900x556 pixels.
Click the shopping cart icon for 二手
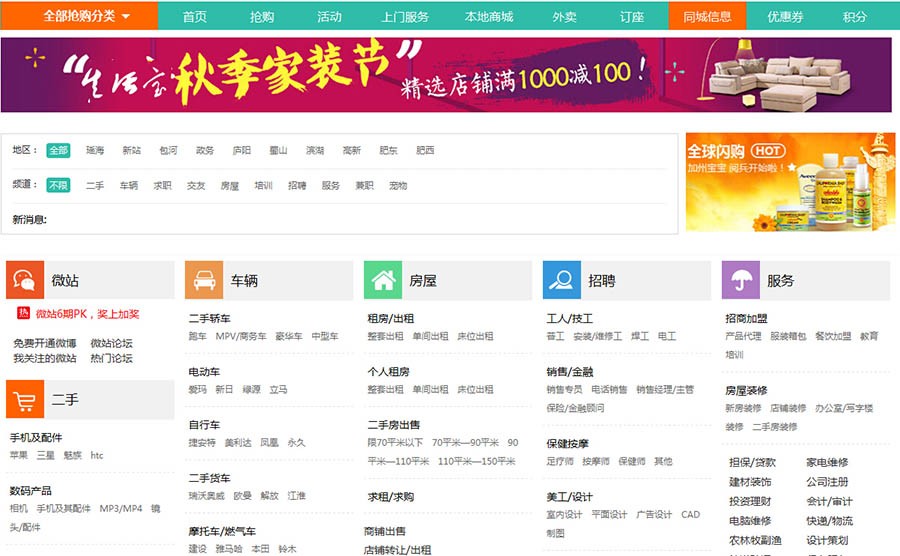(25, 399)
